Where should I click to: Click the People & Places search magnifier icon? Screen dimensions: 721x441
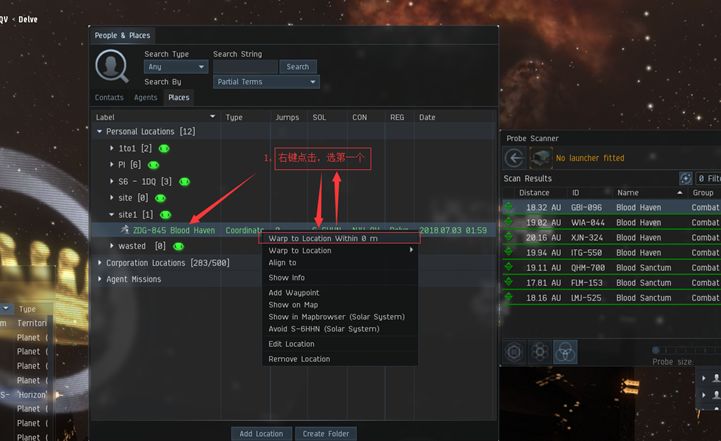(x=111, y=66)
